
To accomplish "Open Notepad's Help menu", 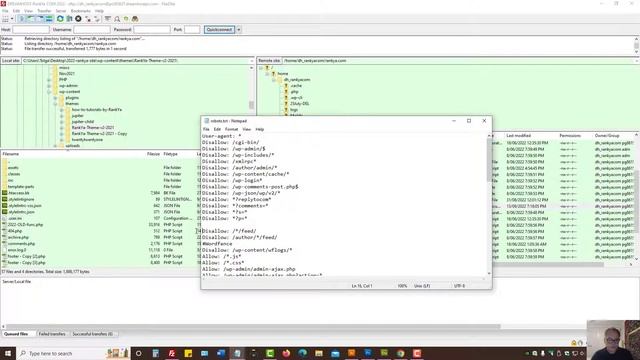I will point(260,129).
